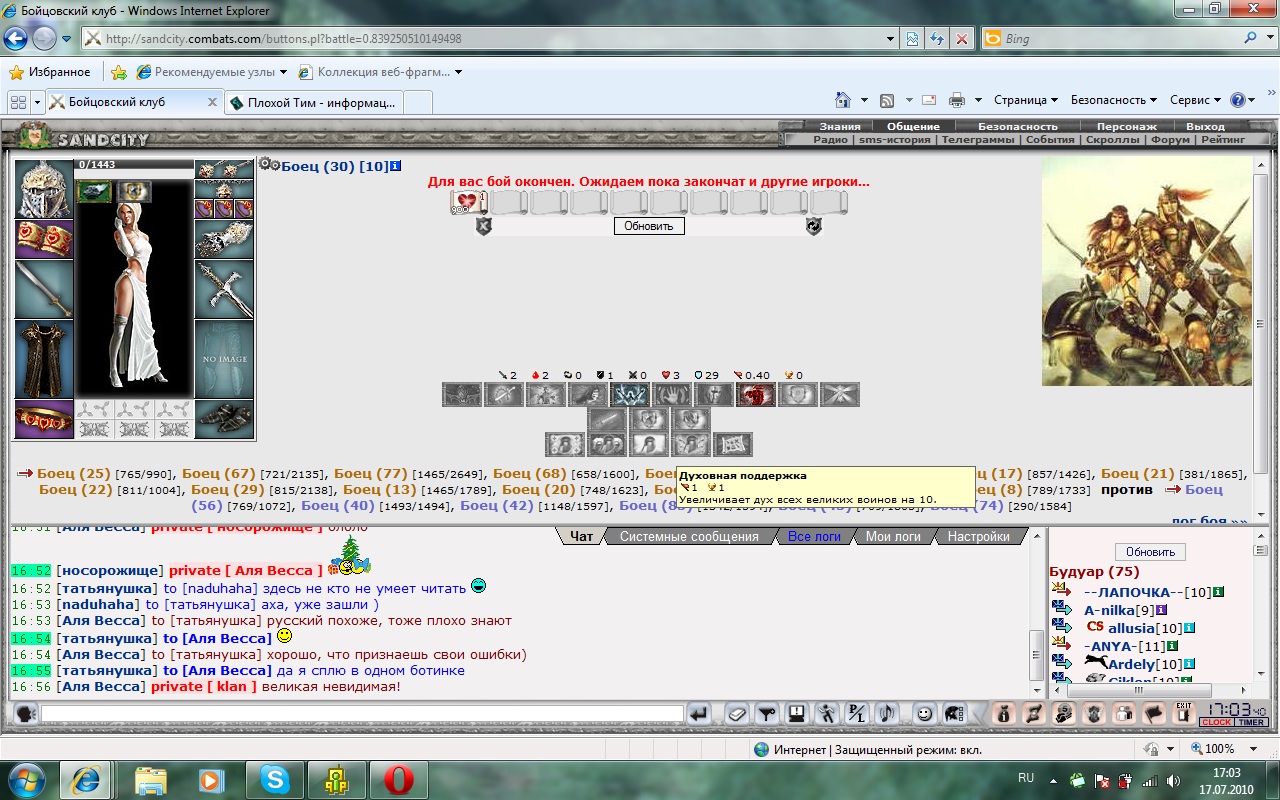Viewport: 1280px width, 800px height.
Task: Click the Рейтинг submenu link
Action: coord(1224,140)
